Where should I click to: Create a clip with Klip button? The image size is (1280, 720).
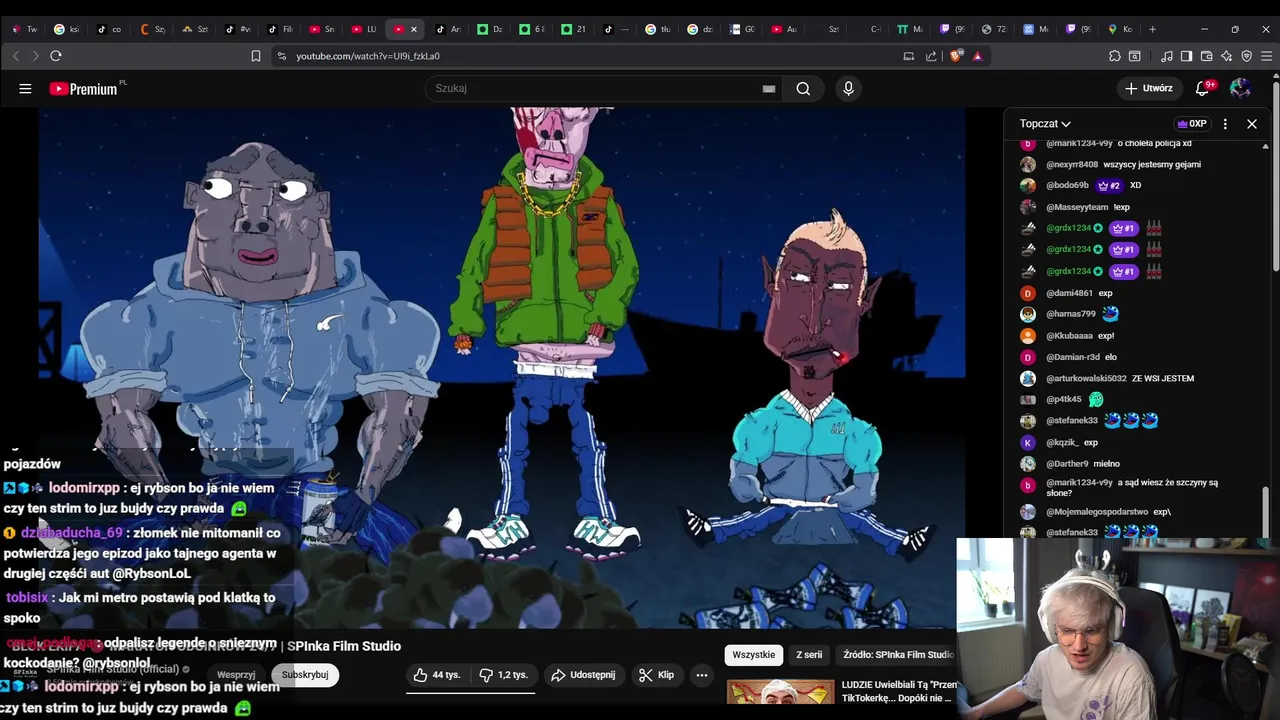click(656, 675)
